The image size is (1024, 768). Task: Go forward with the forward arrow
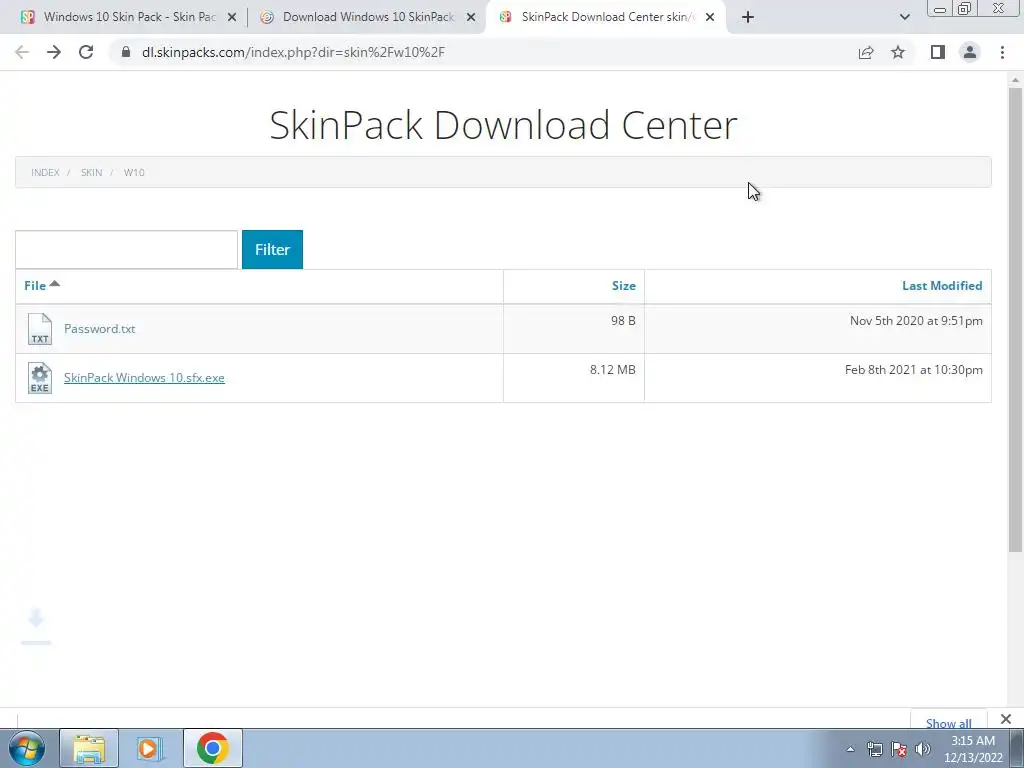click(54, 52)
